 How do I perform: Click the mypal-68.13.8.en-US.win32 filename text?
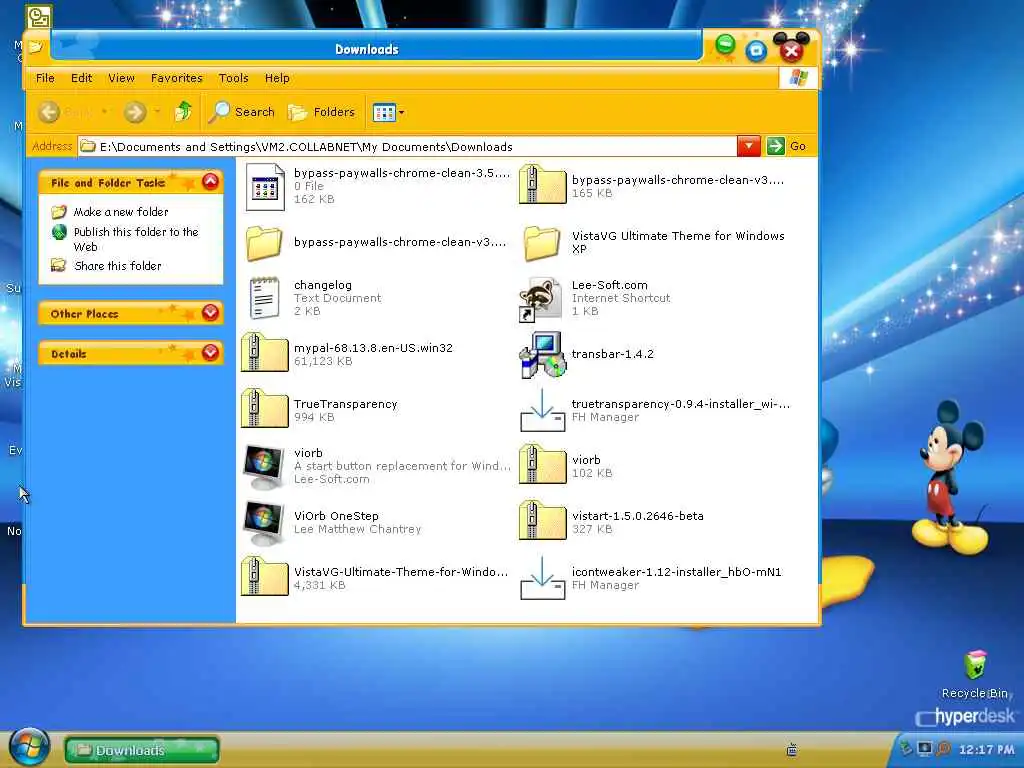coord(373,348)
